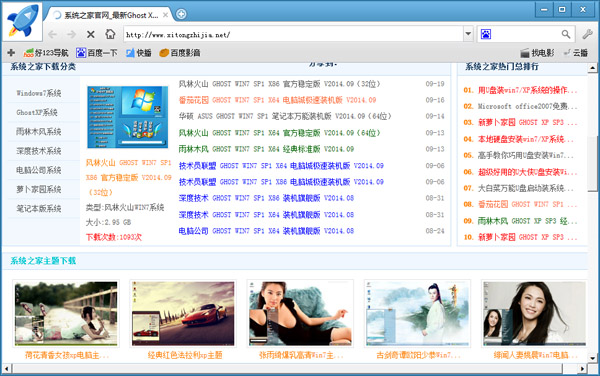Open the 古剑奇谭 theme thumbnail
The width and height of the screenshot is (600, 376).
(417, 313)
